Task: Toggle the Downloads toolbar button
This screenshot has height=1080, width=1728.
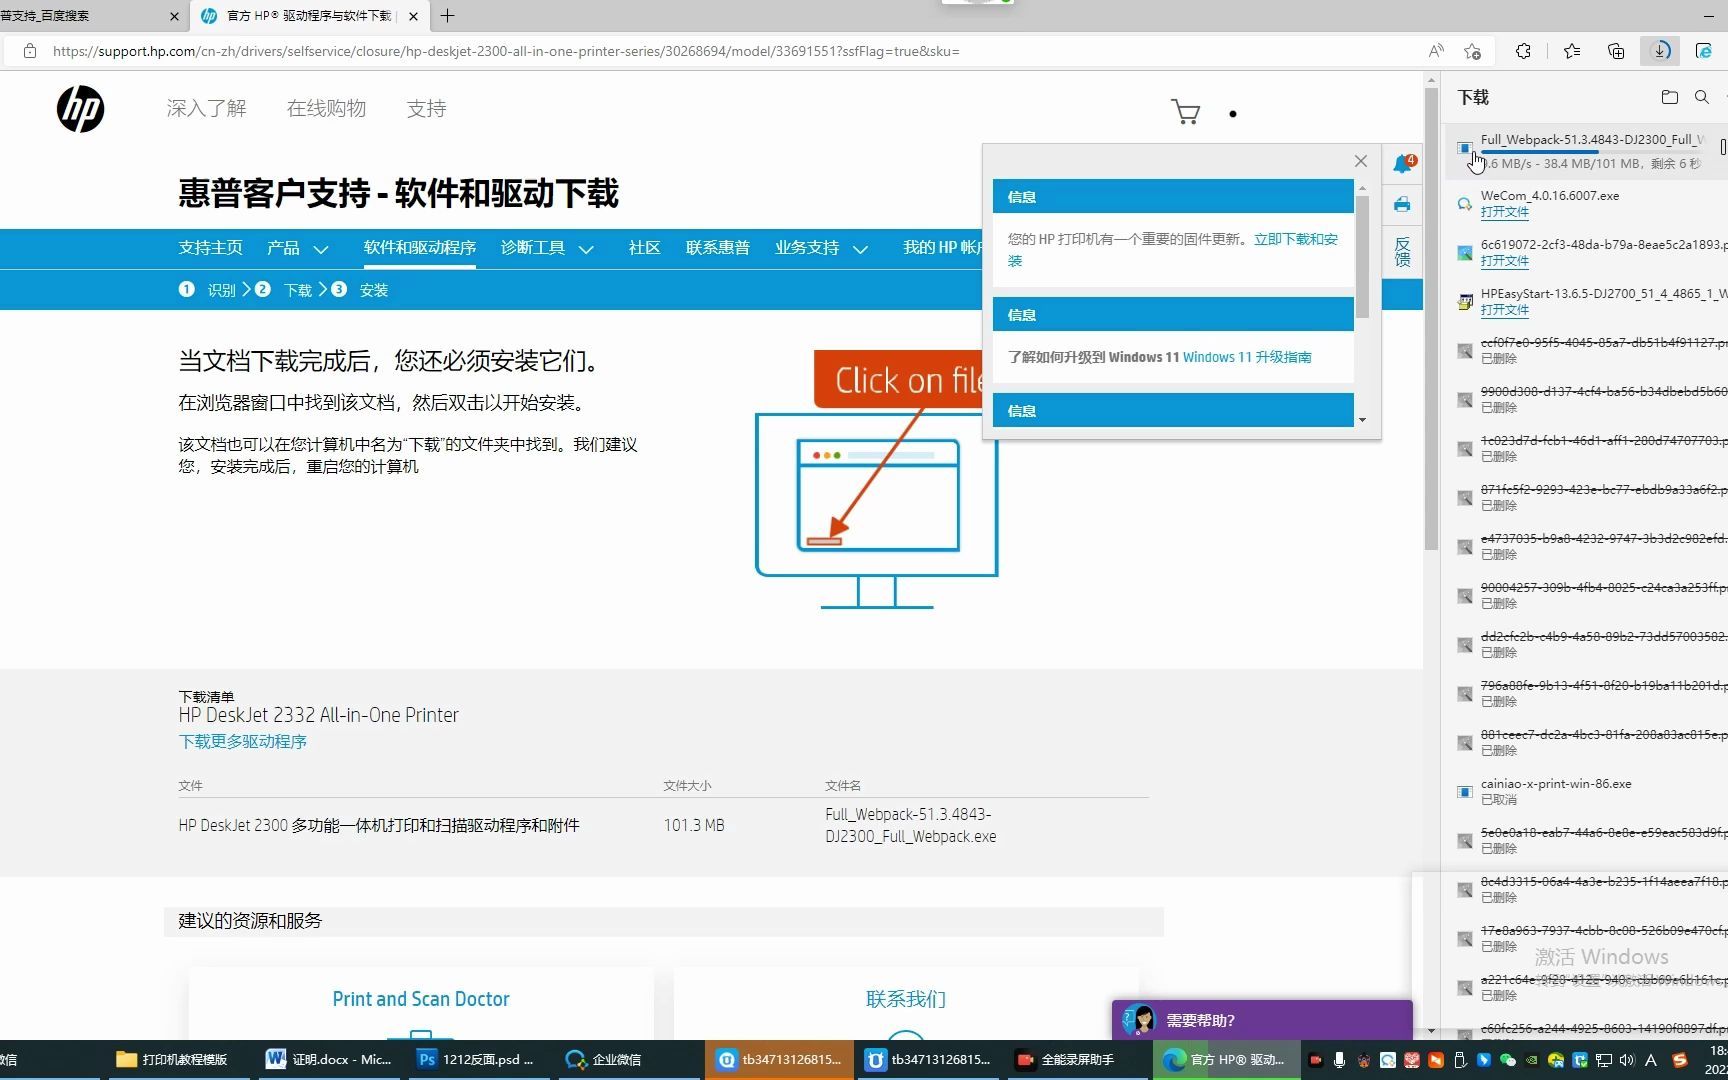Action: click(1660, 51)
